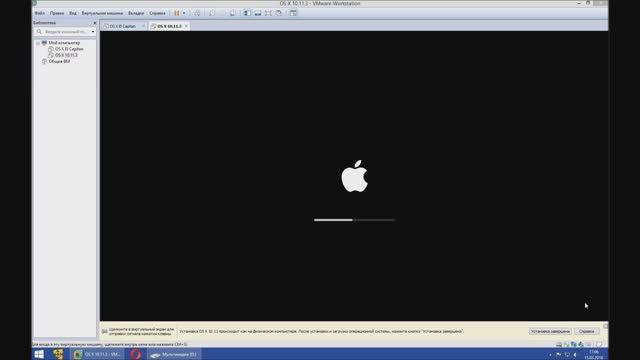Click the volume speaker tray icon
This screenshot has height=360, width=640.
(575, 355)
